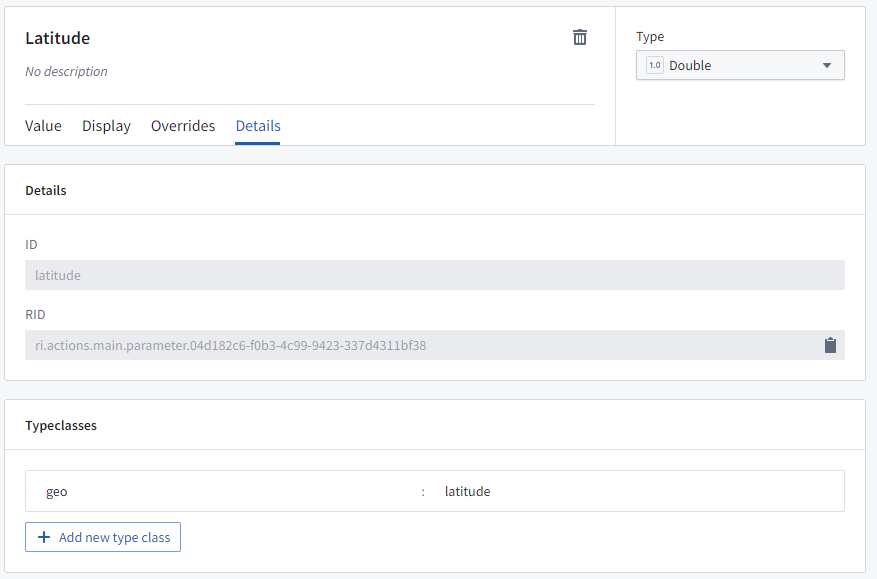Screen dimensions: 877x579
Task: Click the Type label above the dropdown
Action: click(x=650, y=37)
